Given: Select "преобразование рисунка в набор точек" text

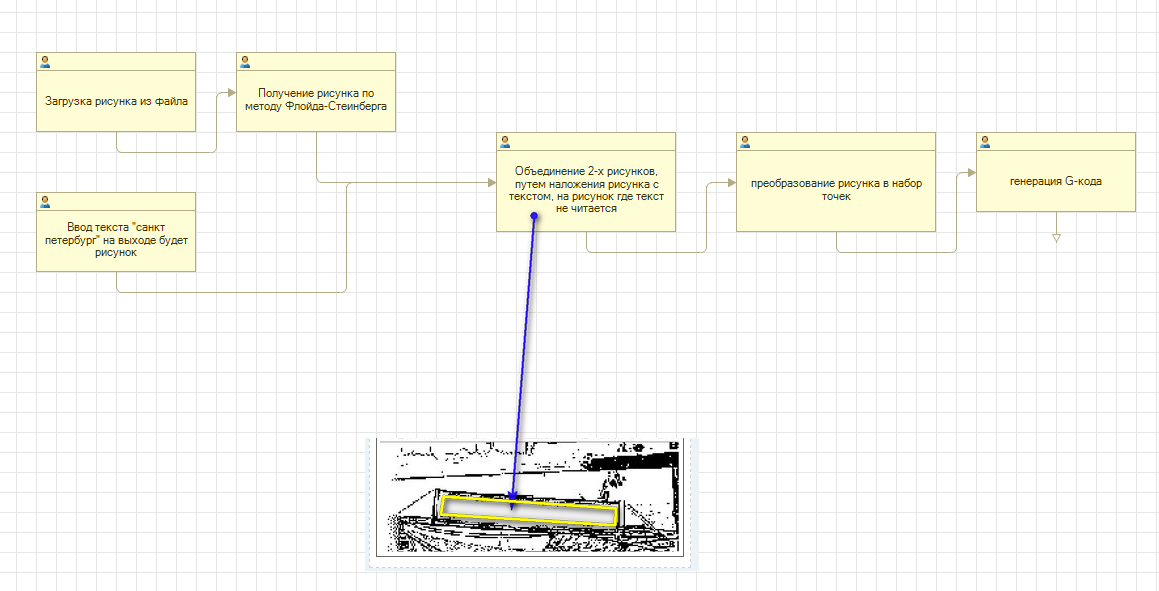Looking at the screenshot, I should (x=836, y=190).
